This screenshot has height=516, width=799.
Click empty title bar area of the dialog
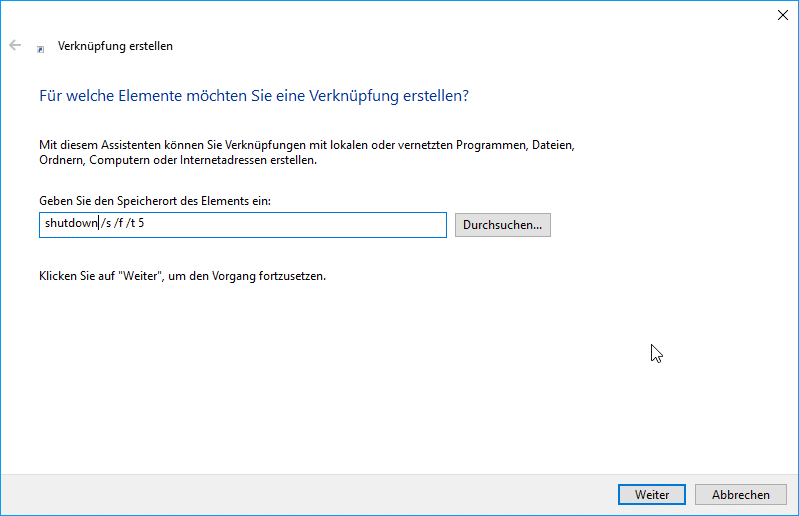[x=400, y=14]
